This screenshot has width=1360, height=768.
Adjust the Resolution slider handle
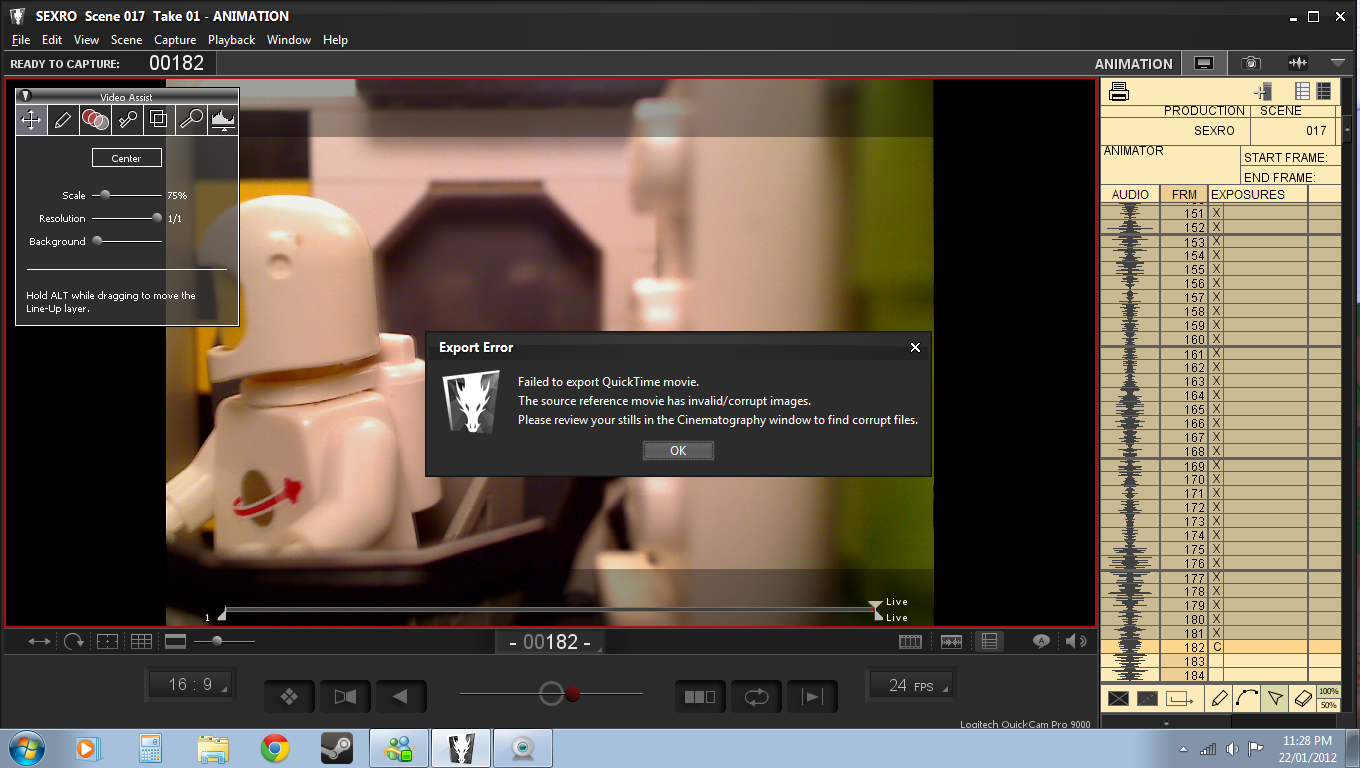point(157,218)
